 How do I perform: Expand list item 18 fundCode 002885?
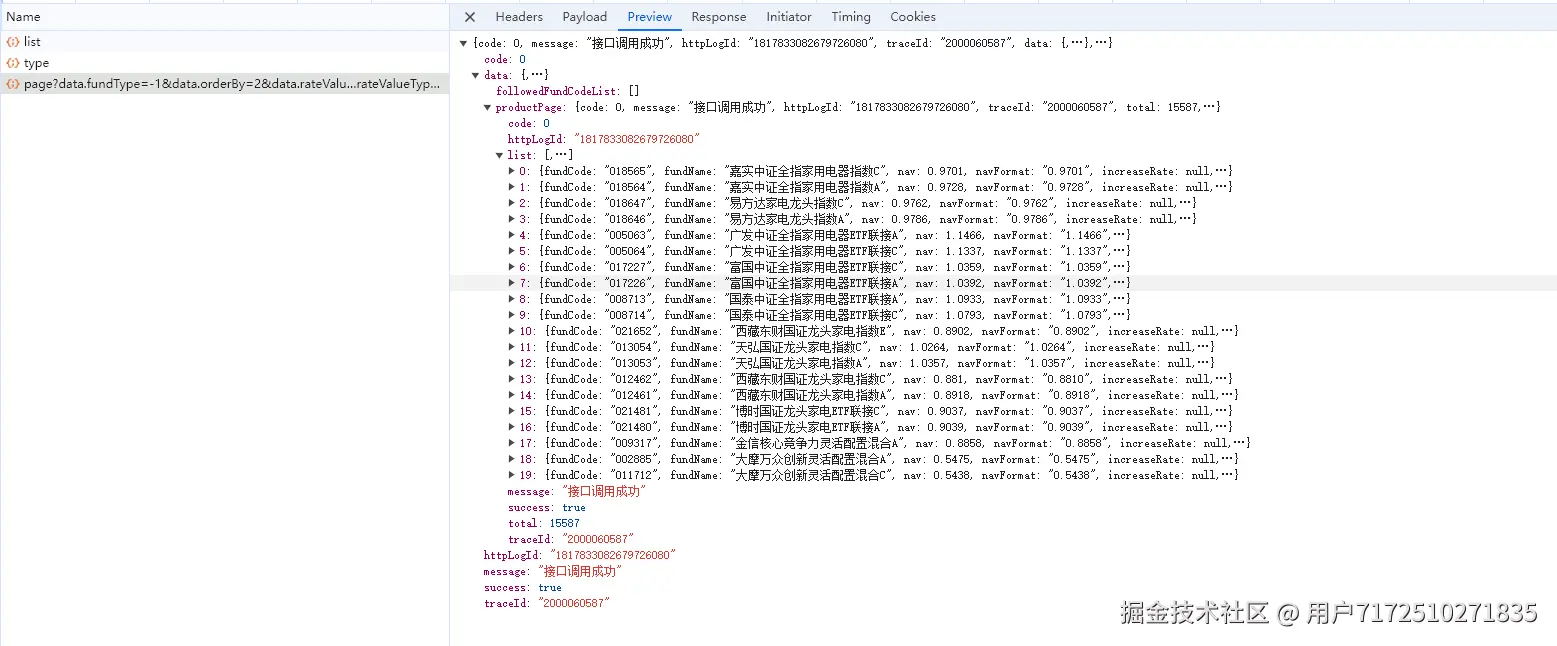(x=511, y=460)
